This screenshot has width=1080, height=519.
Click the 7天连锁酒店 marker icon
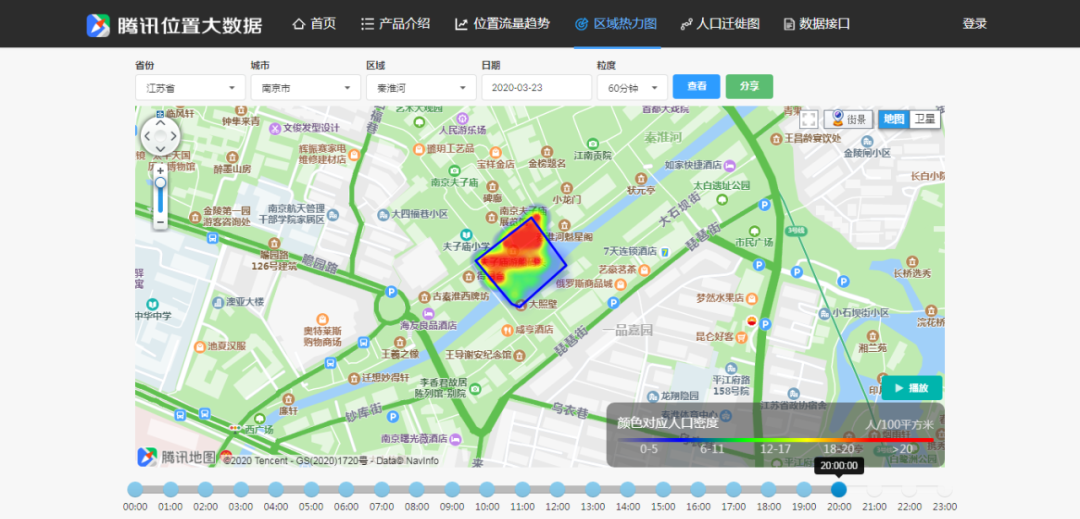[665, 252]
